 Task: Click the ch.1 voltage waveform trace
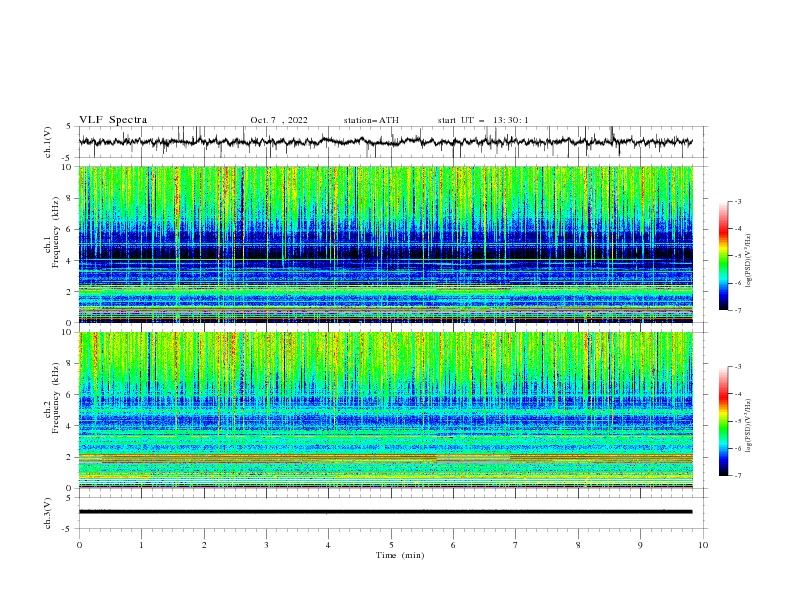386,142
